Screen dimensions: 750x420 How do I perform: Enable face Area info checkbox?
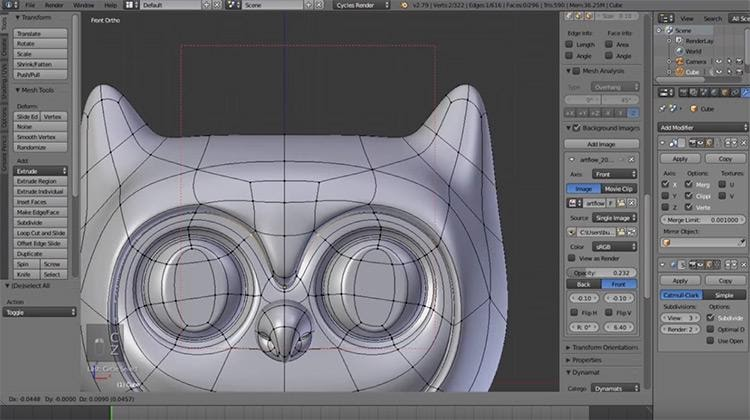click(x=608, y=44)
